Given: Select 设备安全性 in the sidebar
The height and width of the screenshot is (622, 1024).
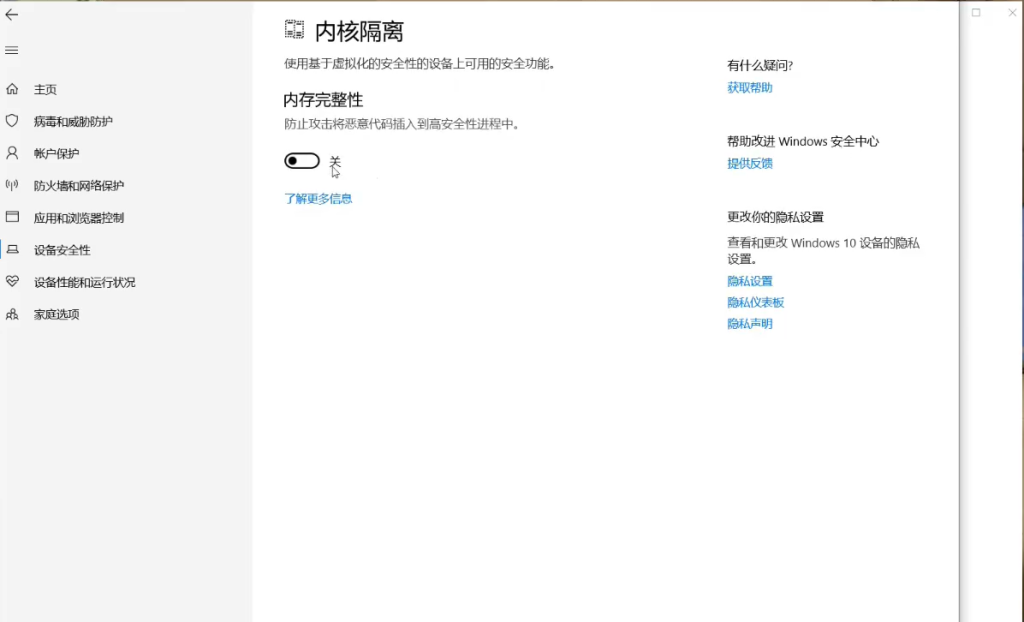Looking at the screenshot, I should pos(62,250).
